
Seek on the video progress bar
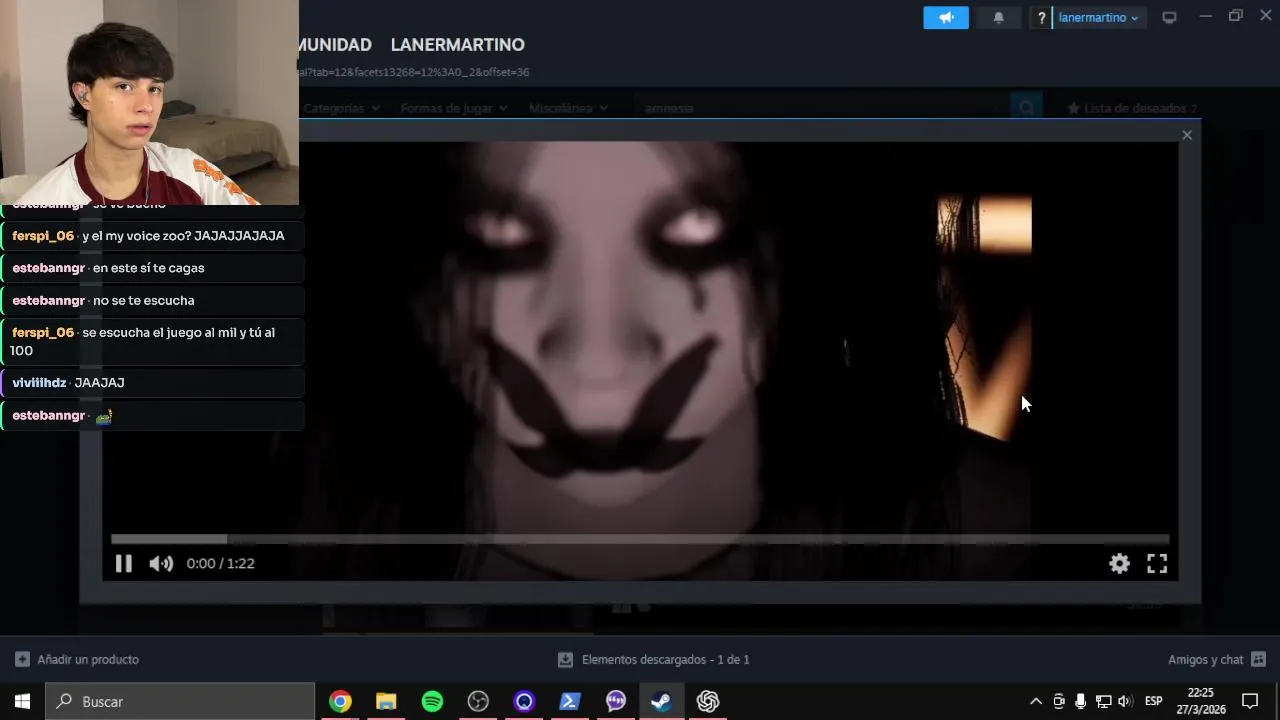point(640,539)
